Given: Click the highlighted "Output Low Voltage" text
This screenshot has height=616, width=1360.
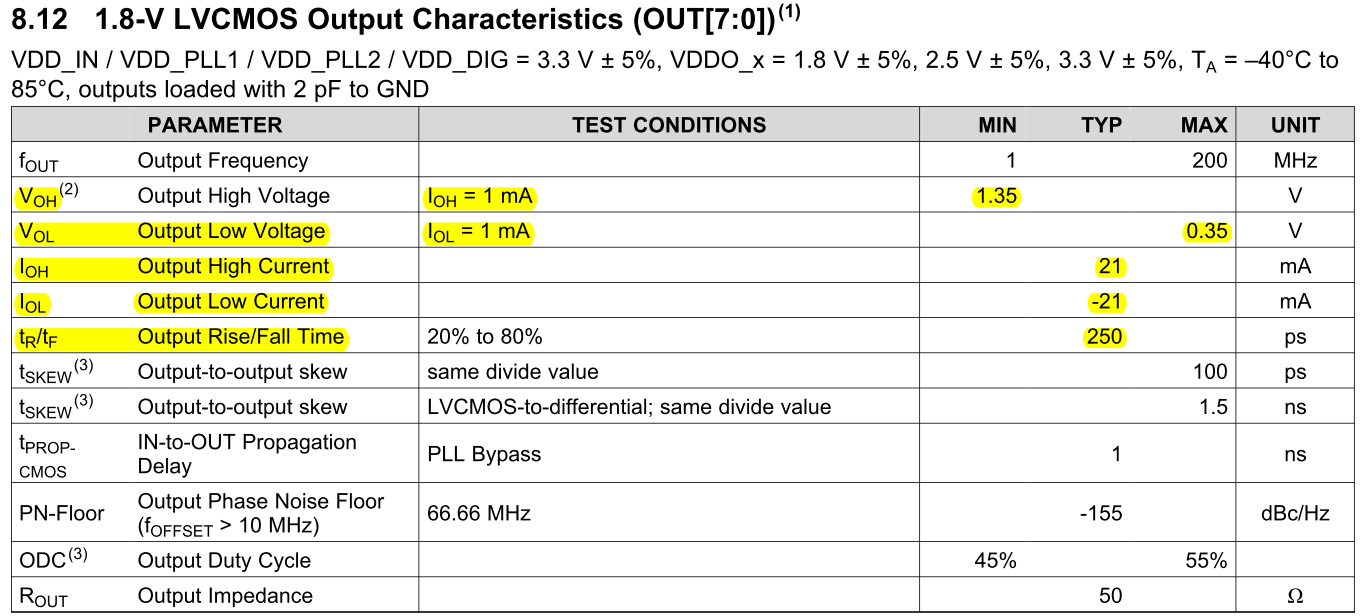Looking at the screenshot, I should [x=231, y=231].
